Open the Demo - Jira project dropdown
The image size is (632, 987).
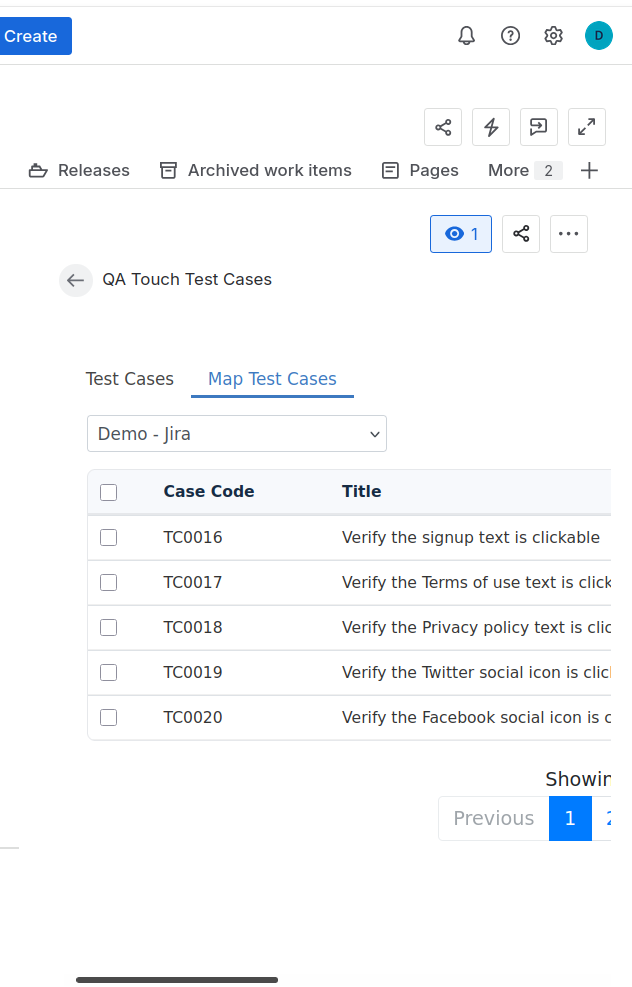(237, 433)
